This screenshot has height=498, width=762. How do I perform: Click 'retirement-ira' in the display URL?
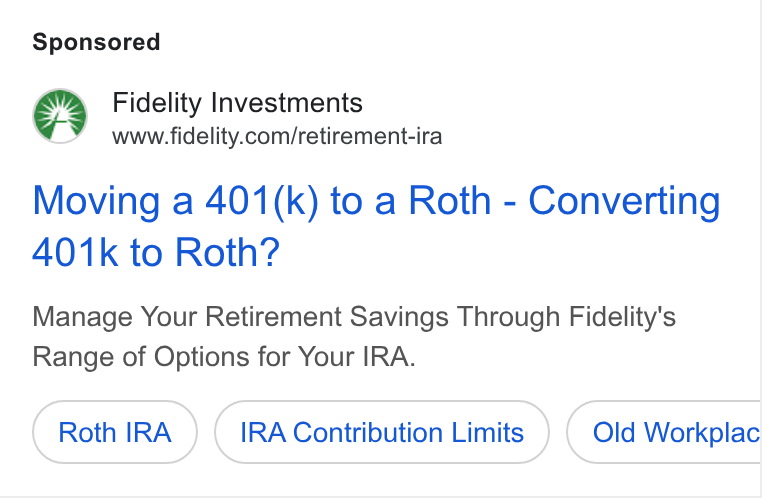[x=370, y=136]
